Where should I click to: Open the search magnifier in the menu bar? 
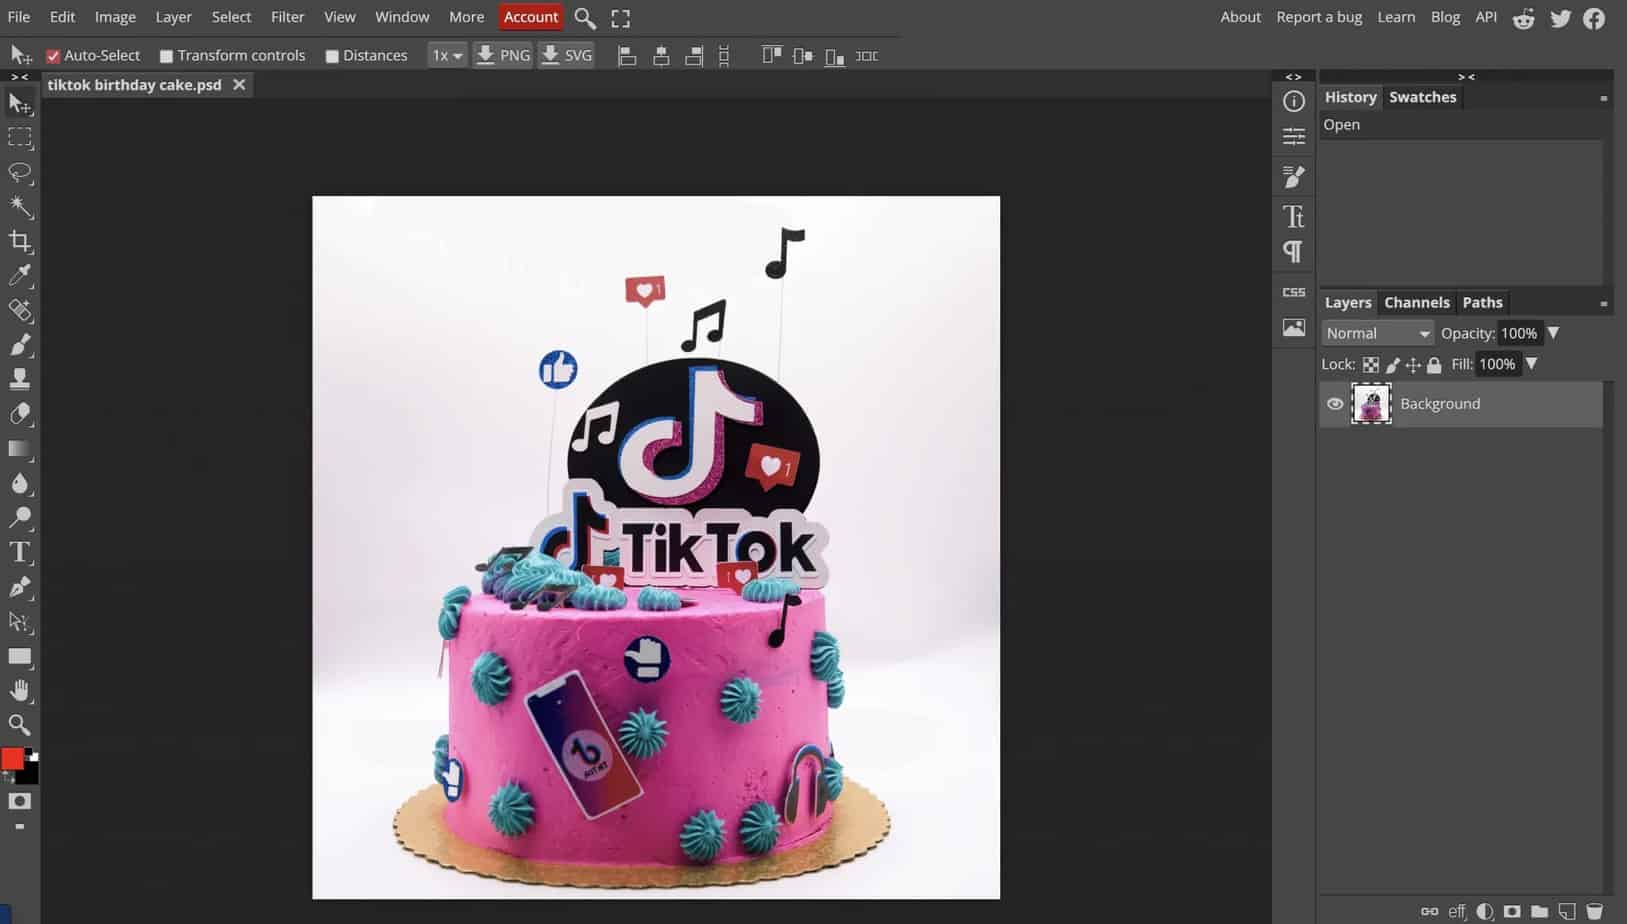click(585, 18)
